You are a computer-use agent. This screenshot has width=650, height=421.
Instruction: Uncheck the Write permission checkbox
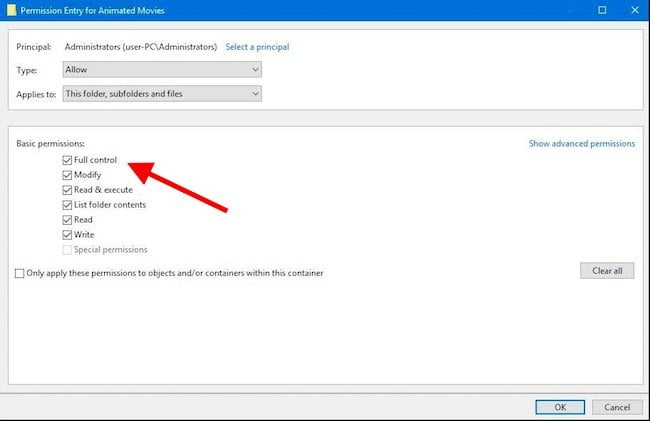pyautogui.click(x=67, y=235)
